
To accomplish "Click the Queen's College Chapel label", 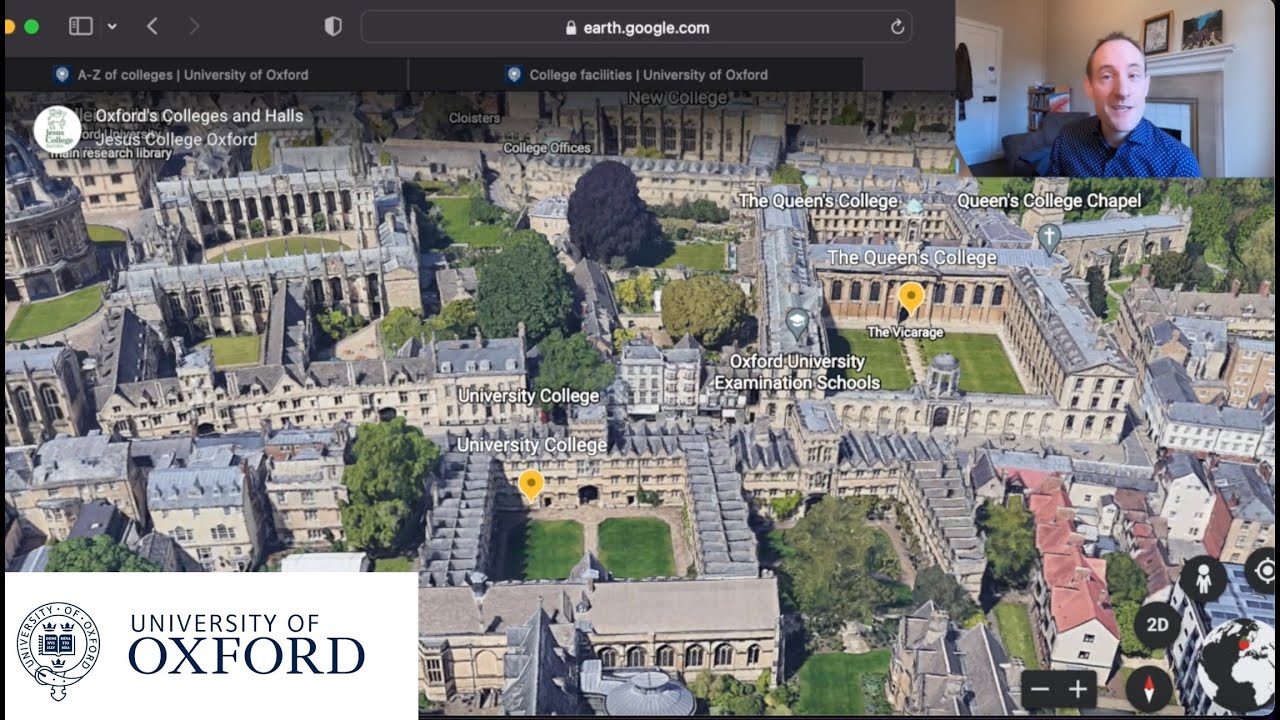I will (1049, 201).
